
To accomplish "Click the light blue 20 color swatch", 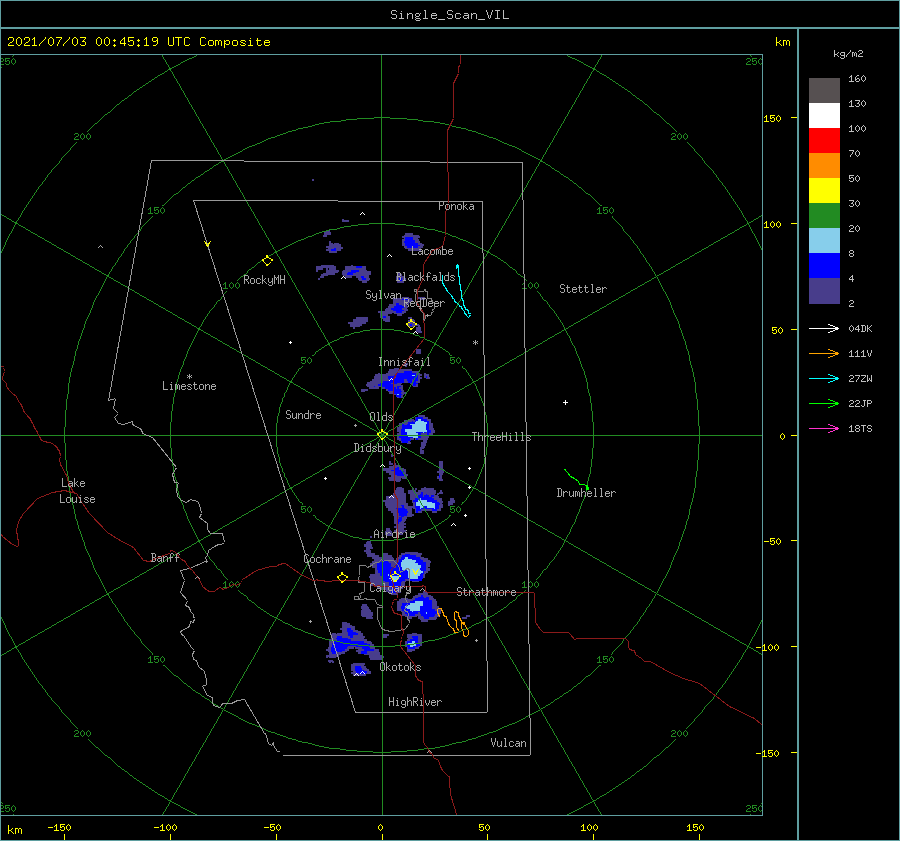I will coord(824,241).
